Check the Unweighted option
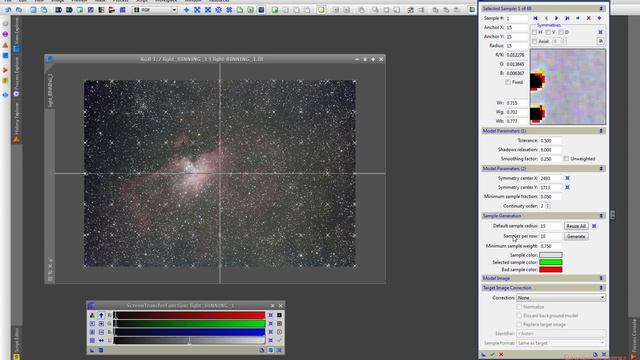This screenshot has height=360, width=640. [x=566, y=159]
